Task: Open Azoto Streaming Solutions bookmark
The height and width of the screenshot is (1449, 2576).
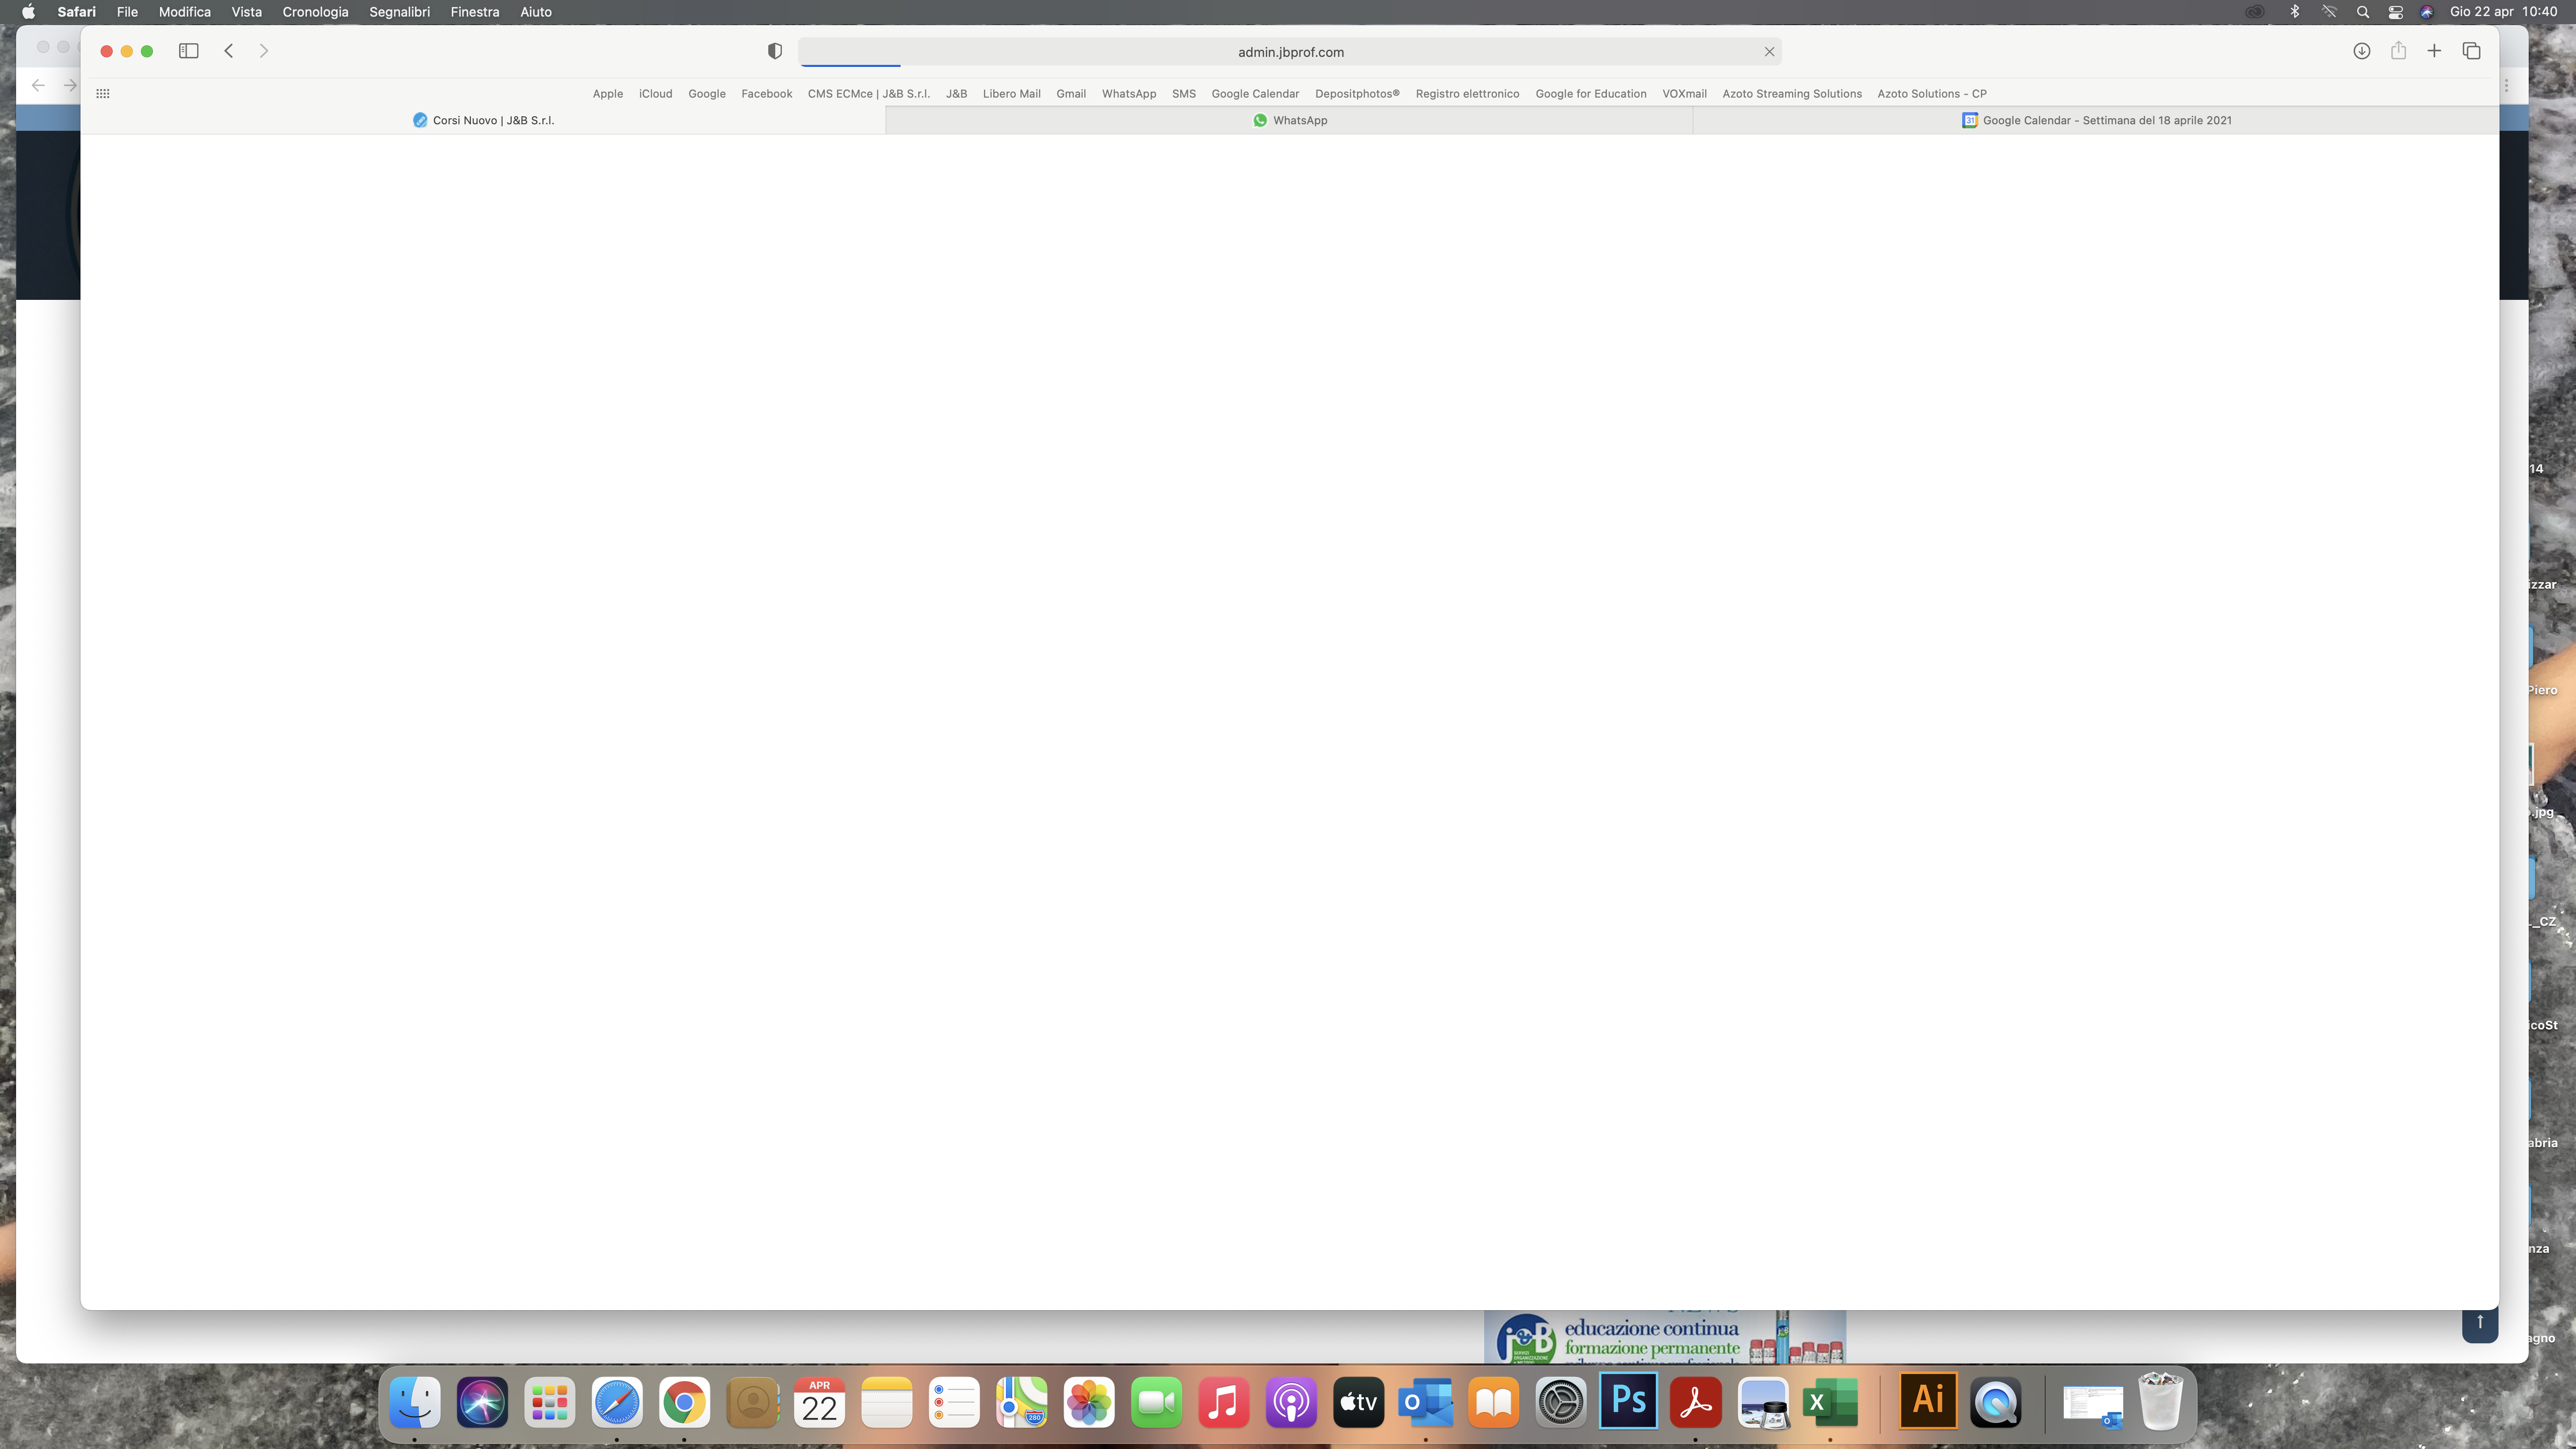Action: point(1791,94)
